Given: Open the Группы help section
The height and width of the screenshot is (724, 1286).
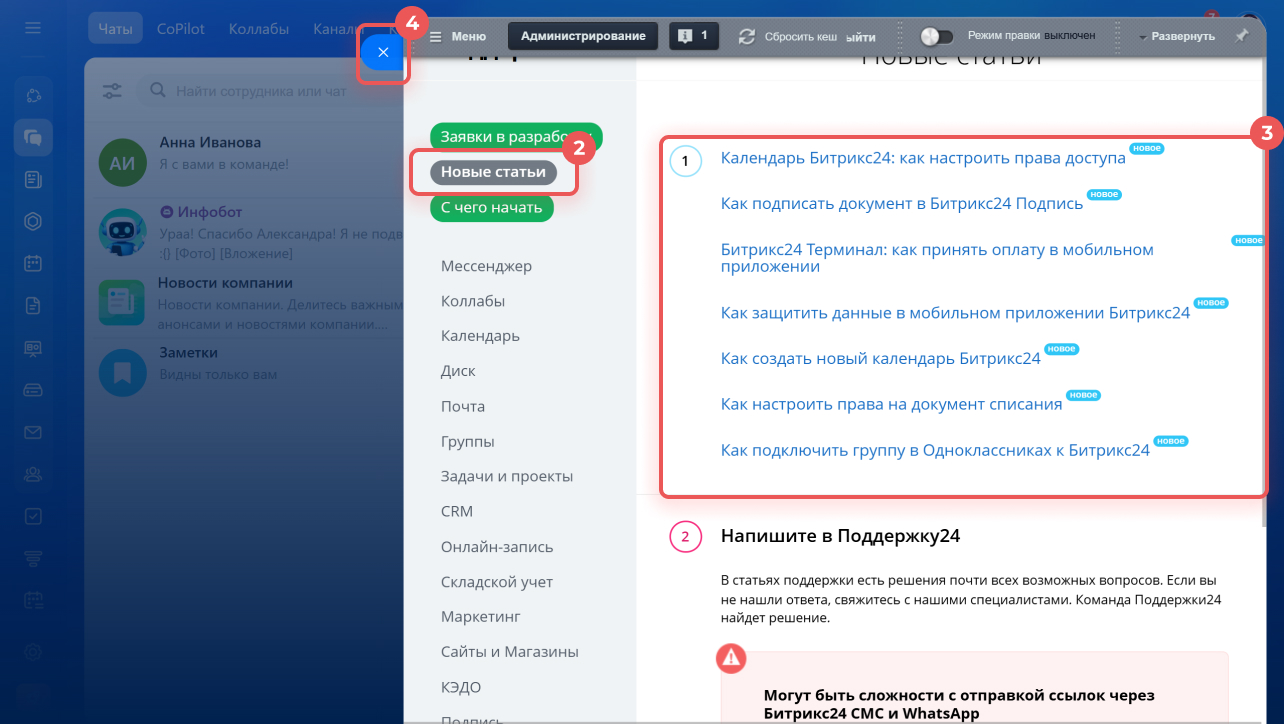Looking at the screenshot, I should click(468, 441).
